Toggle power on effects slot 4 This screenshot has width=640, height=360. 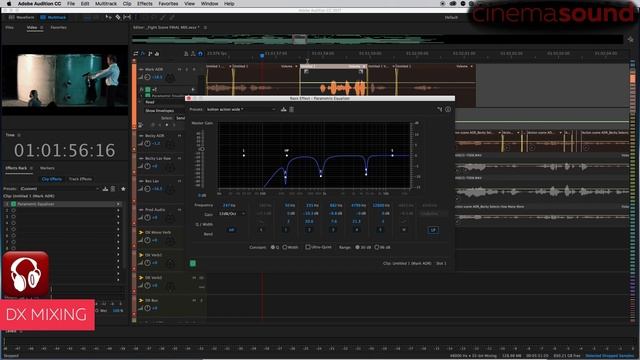13,223
